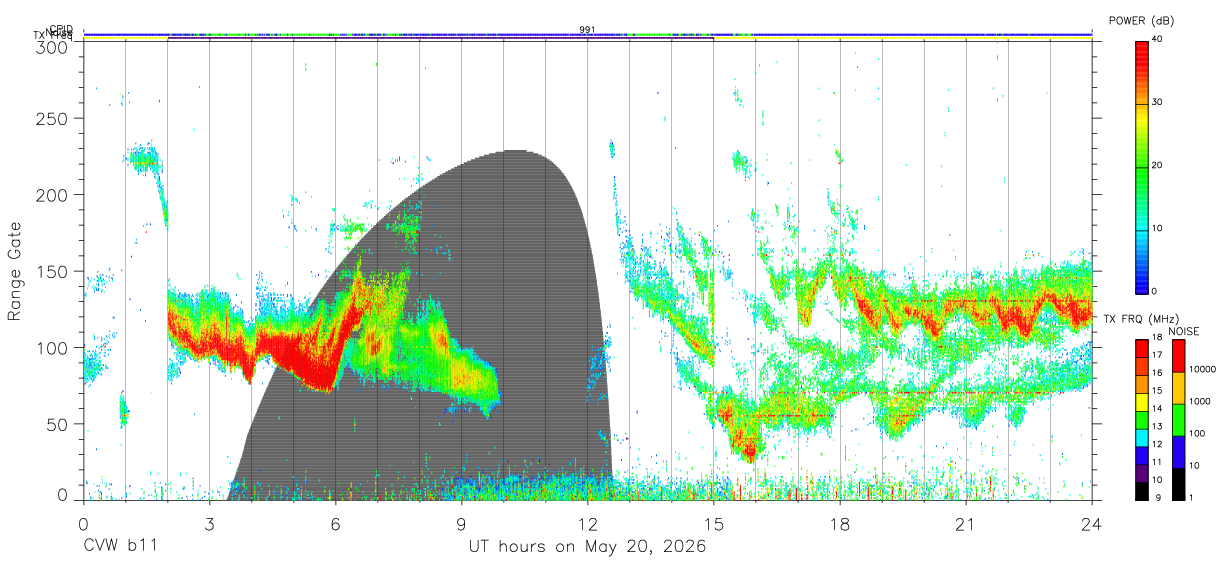Click the 991 CPID value at top
The width and height of the screenshot is (1228, 567).
[588, 29]
